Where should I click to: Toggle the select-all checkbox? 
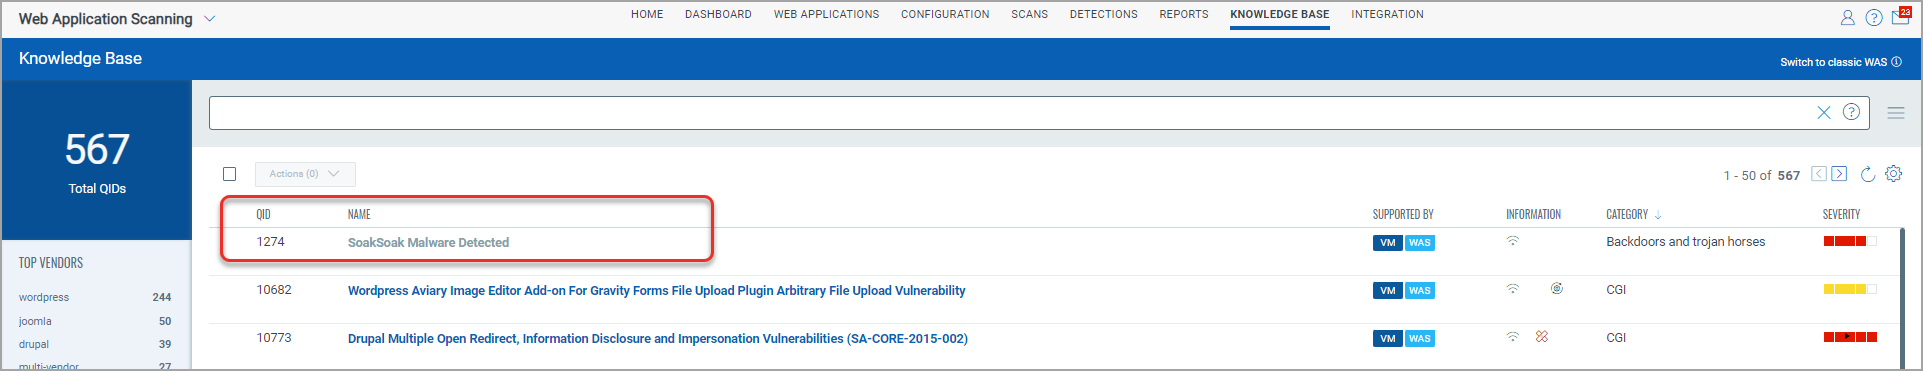click(x=229, y=174)
